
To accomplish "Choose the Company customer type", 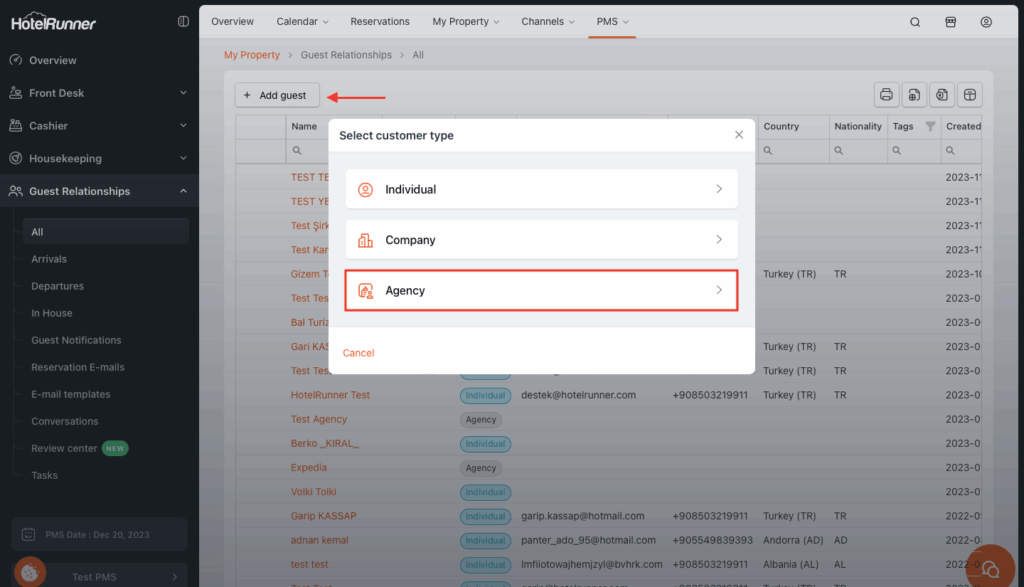I will (541, 240).
